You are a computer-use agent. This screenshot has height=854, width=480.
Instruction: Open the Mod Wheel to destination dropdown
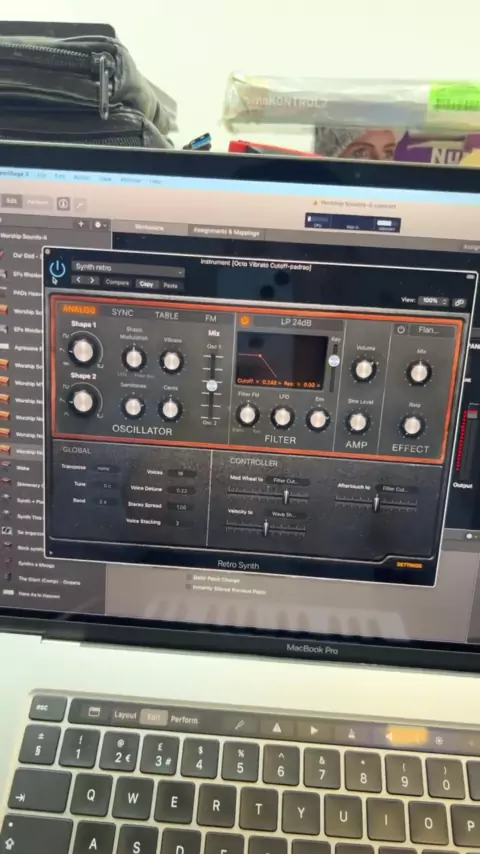(290, 481)
